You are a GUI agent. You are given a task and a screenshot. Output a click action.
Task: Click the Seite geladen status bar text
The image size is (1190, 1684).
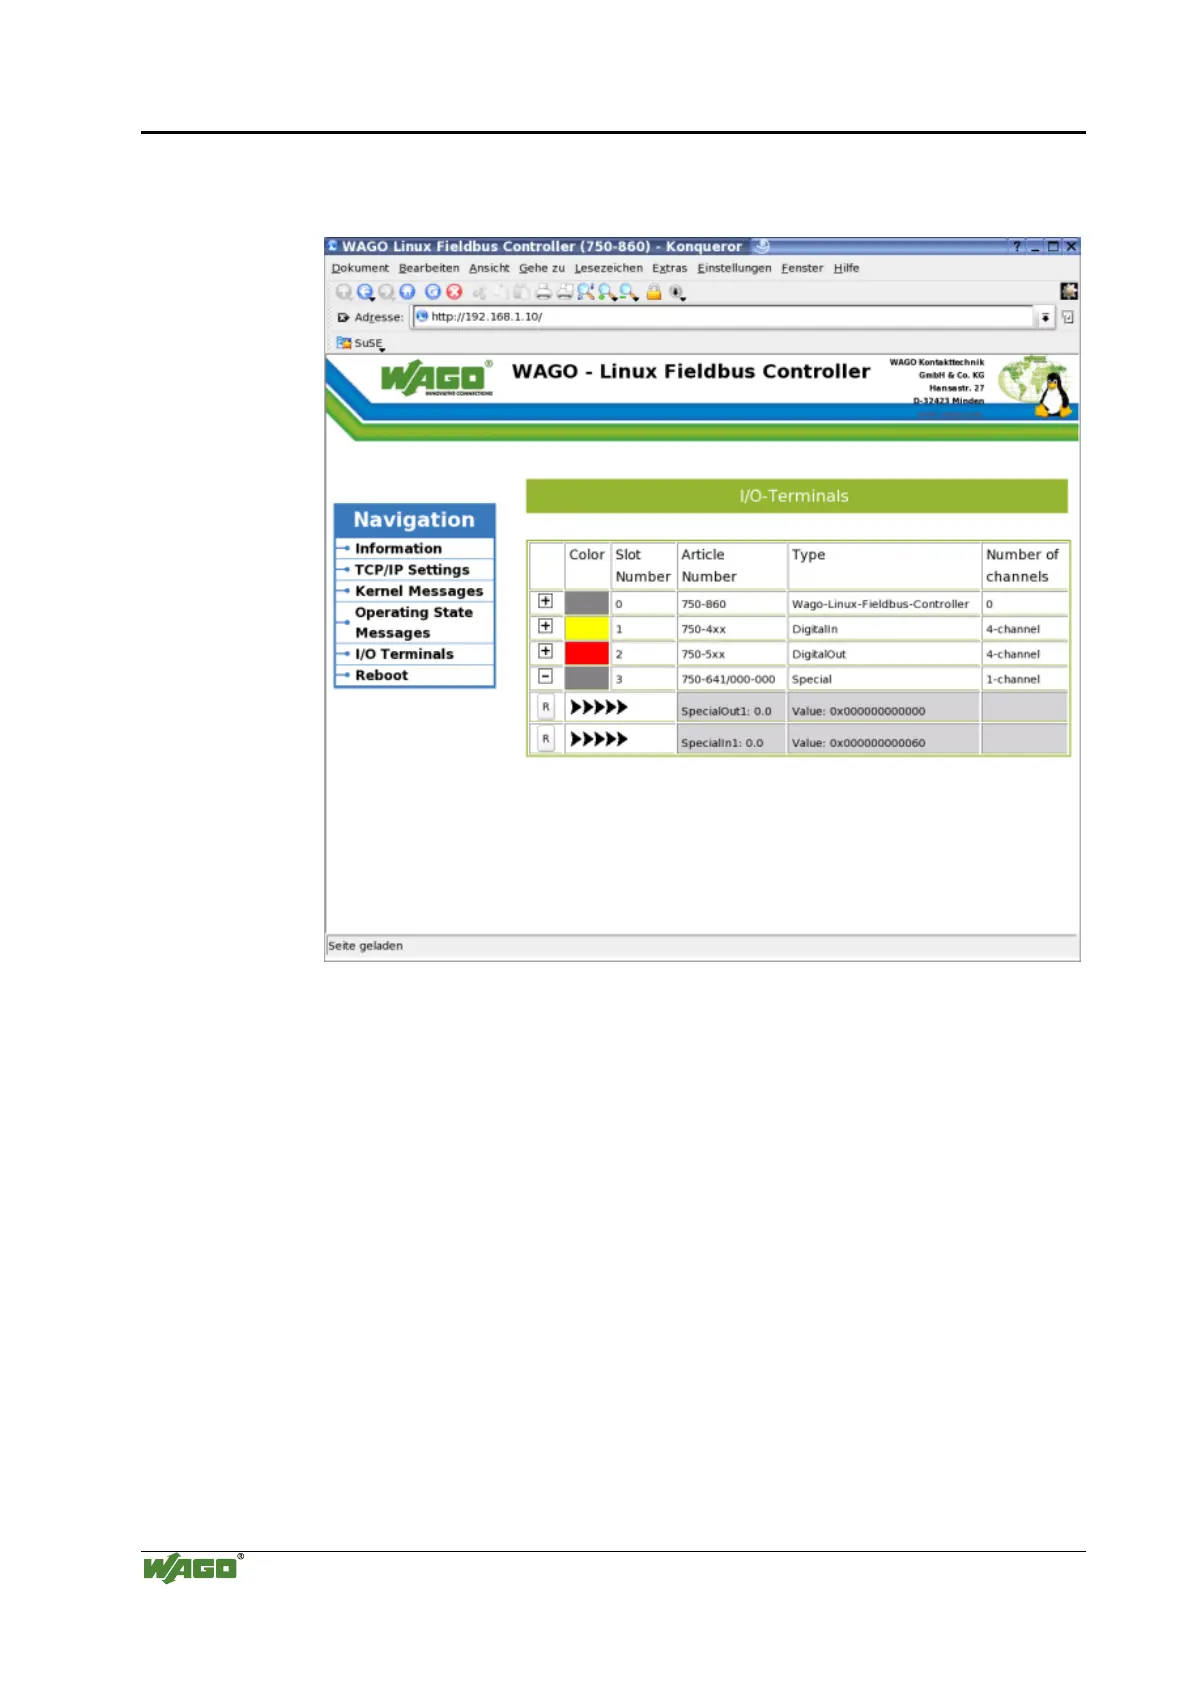point(366,946)
